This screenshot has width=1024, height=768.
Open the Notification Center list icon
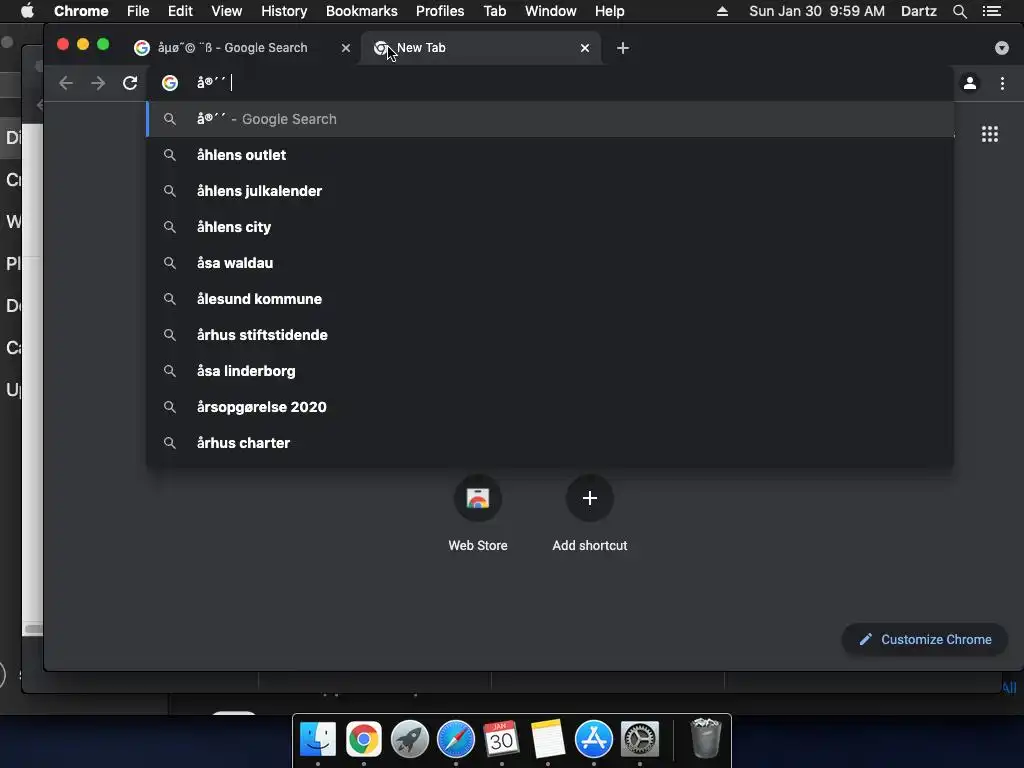pyautogui.click(x=992, y=11)
